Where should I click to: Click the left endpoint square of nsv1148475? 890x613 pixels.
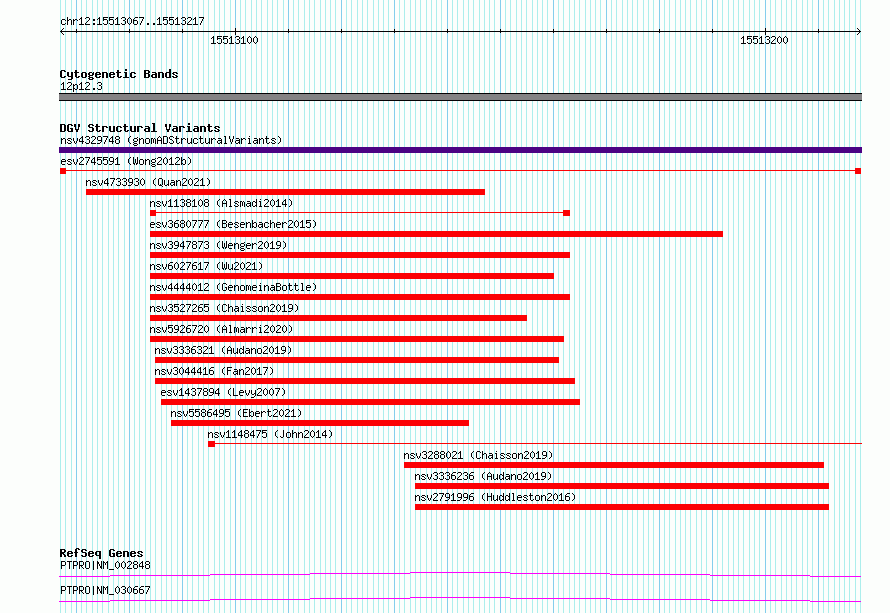pyautogui.click(x=211, y=444)
